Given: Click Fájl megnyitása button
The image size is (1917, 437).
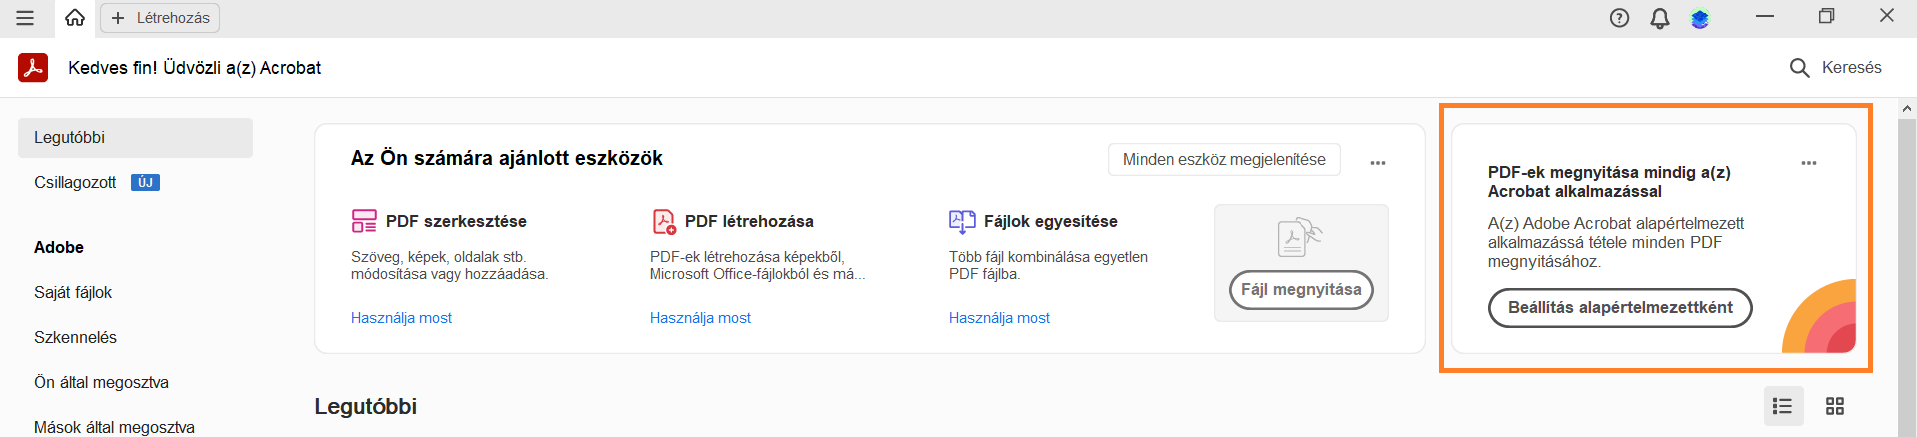Looking at the screenshot, I should coord(1301,290).
